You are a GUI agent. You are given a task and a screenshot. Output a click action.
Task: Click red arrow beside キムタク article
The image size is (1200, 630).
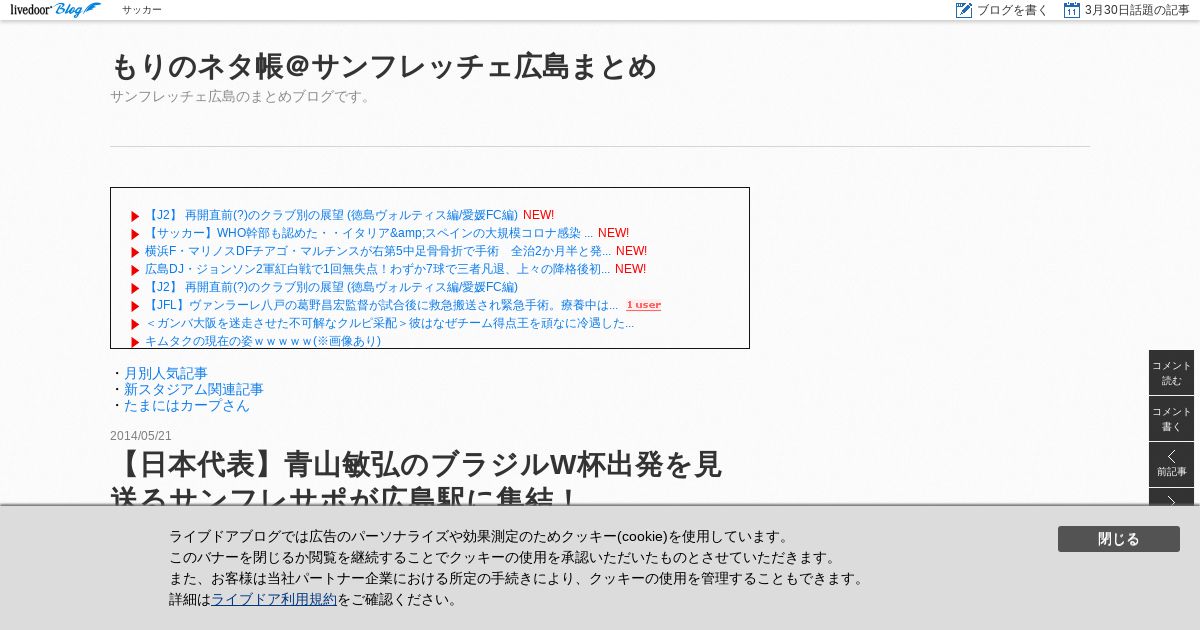pyautogui.click(x=135, y=342)
